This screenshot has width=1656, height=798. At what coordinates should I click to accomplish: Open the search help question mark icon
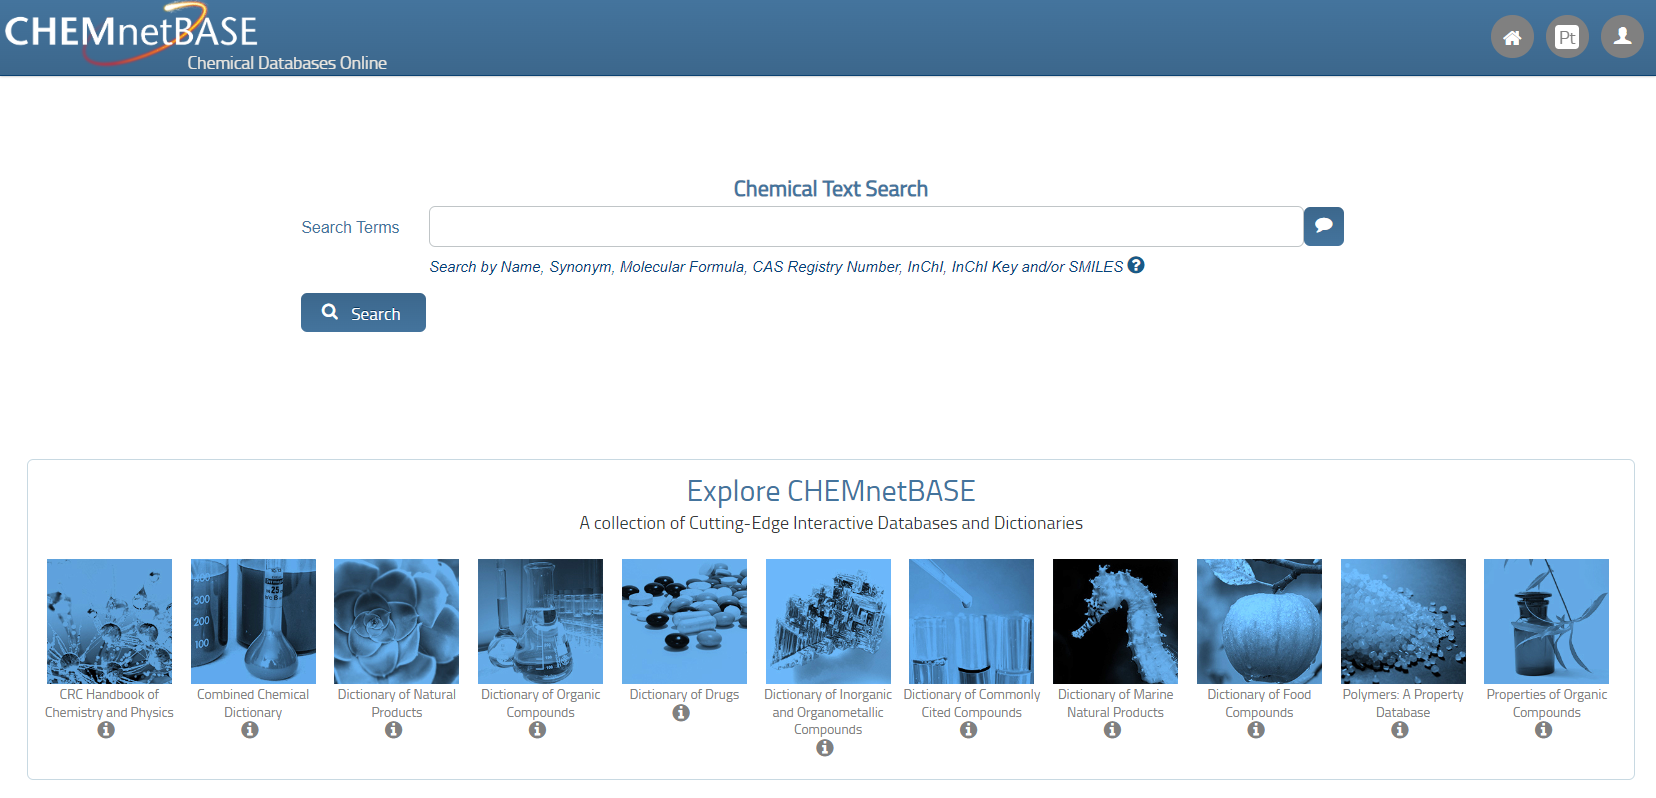(x=1136, y=265)
